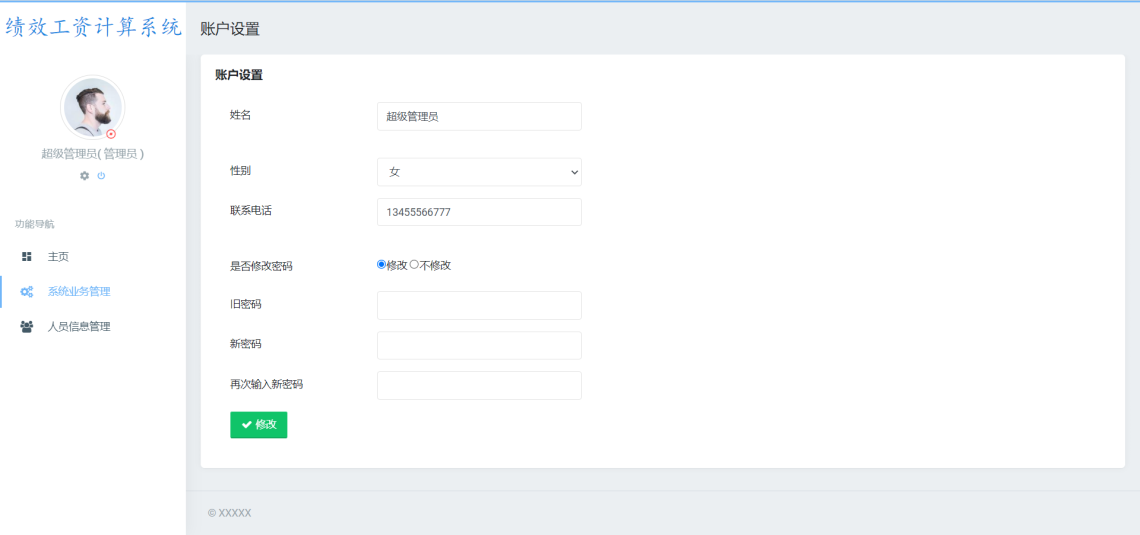Click the 绩效工资计算系统 logo title
Screen dimensions: 1140x535
coord(93,28)
